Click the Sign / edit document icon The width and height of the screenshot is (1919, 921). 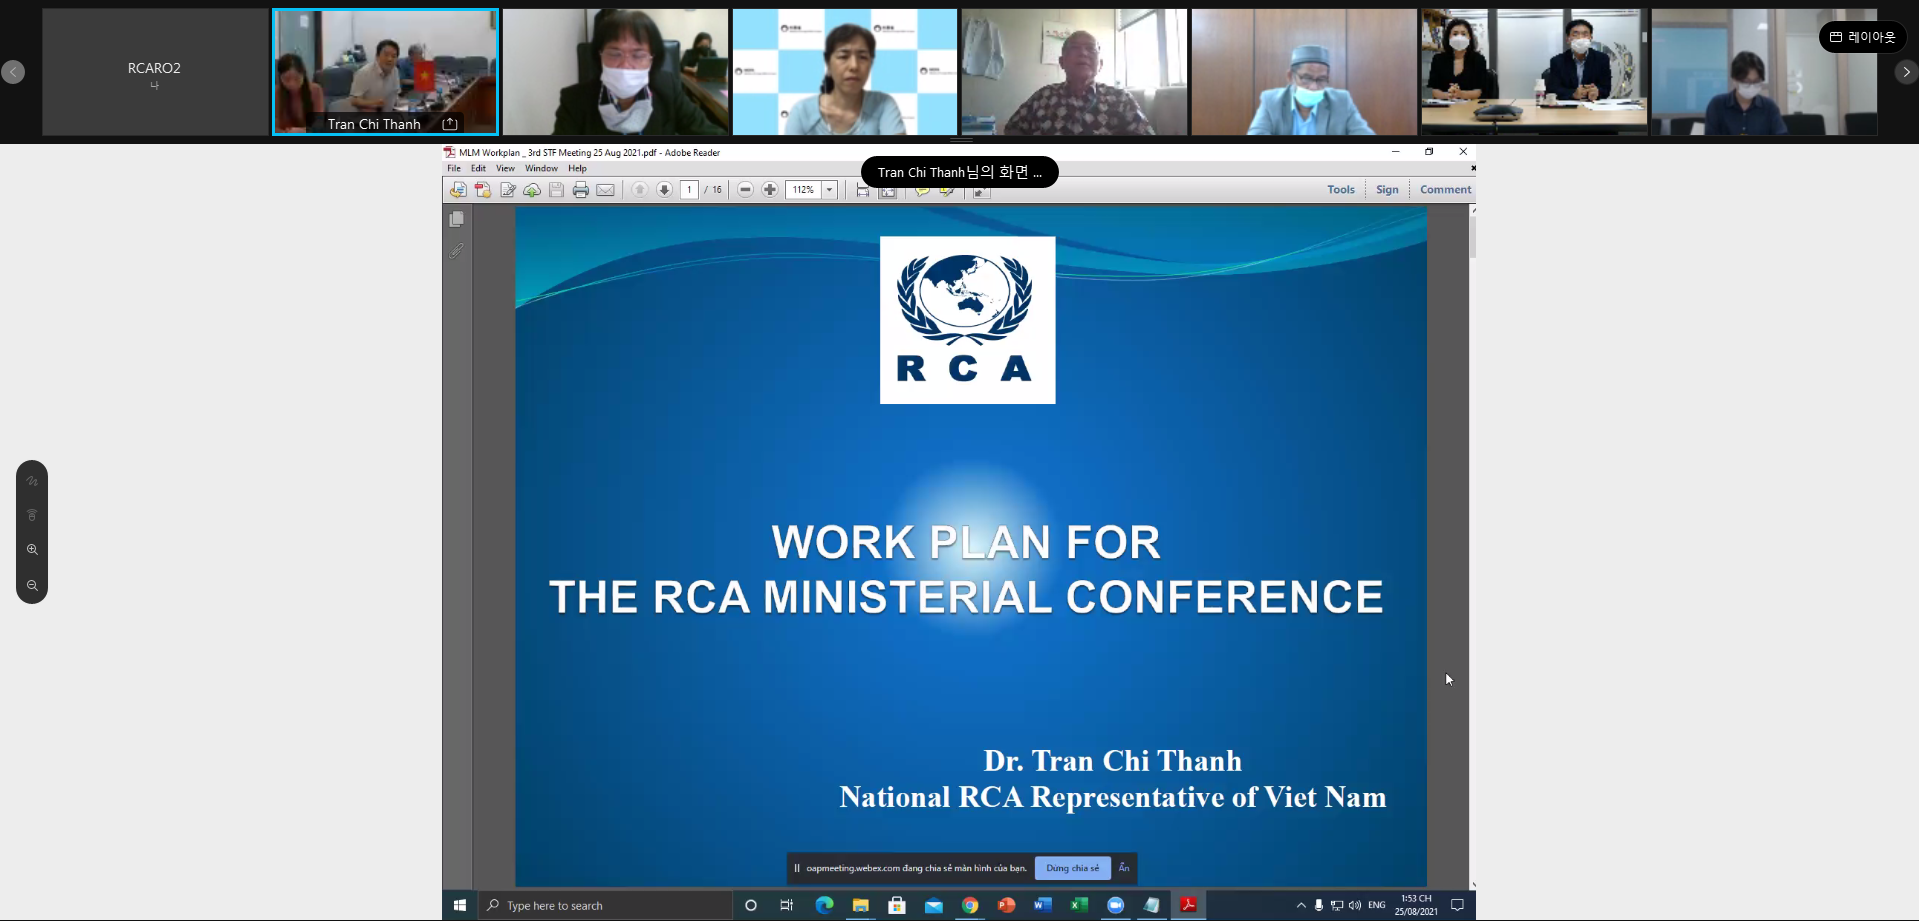click(x=508, y=190)
